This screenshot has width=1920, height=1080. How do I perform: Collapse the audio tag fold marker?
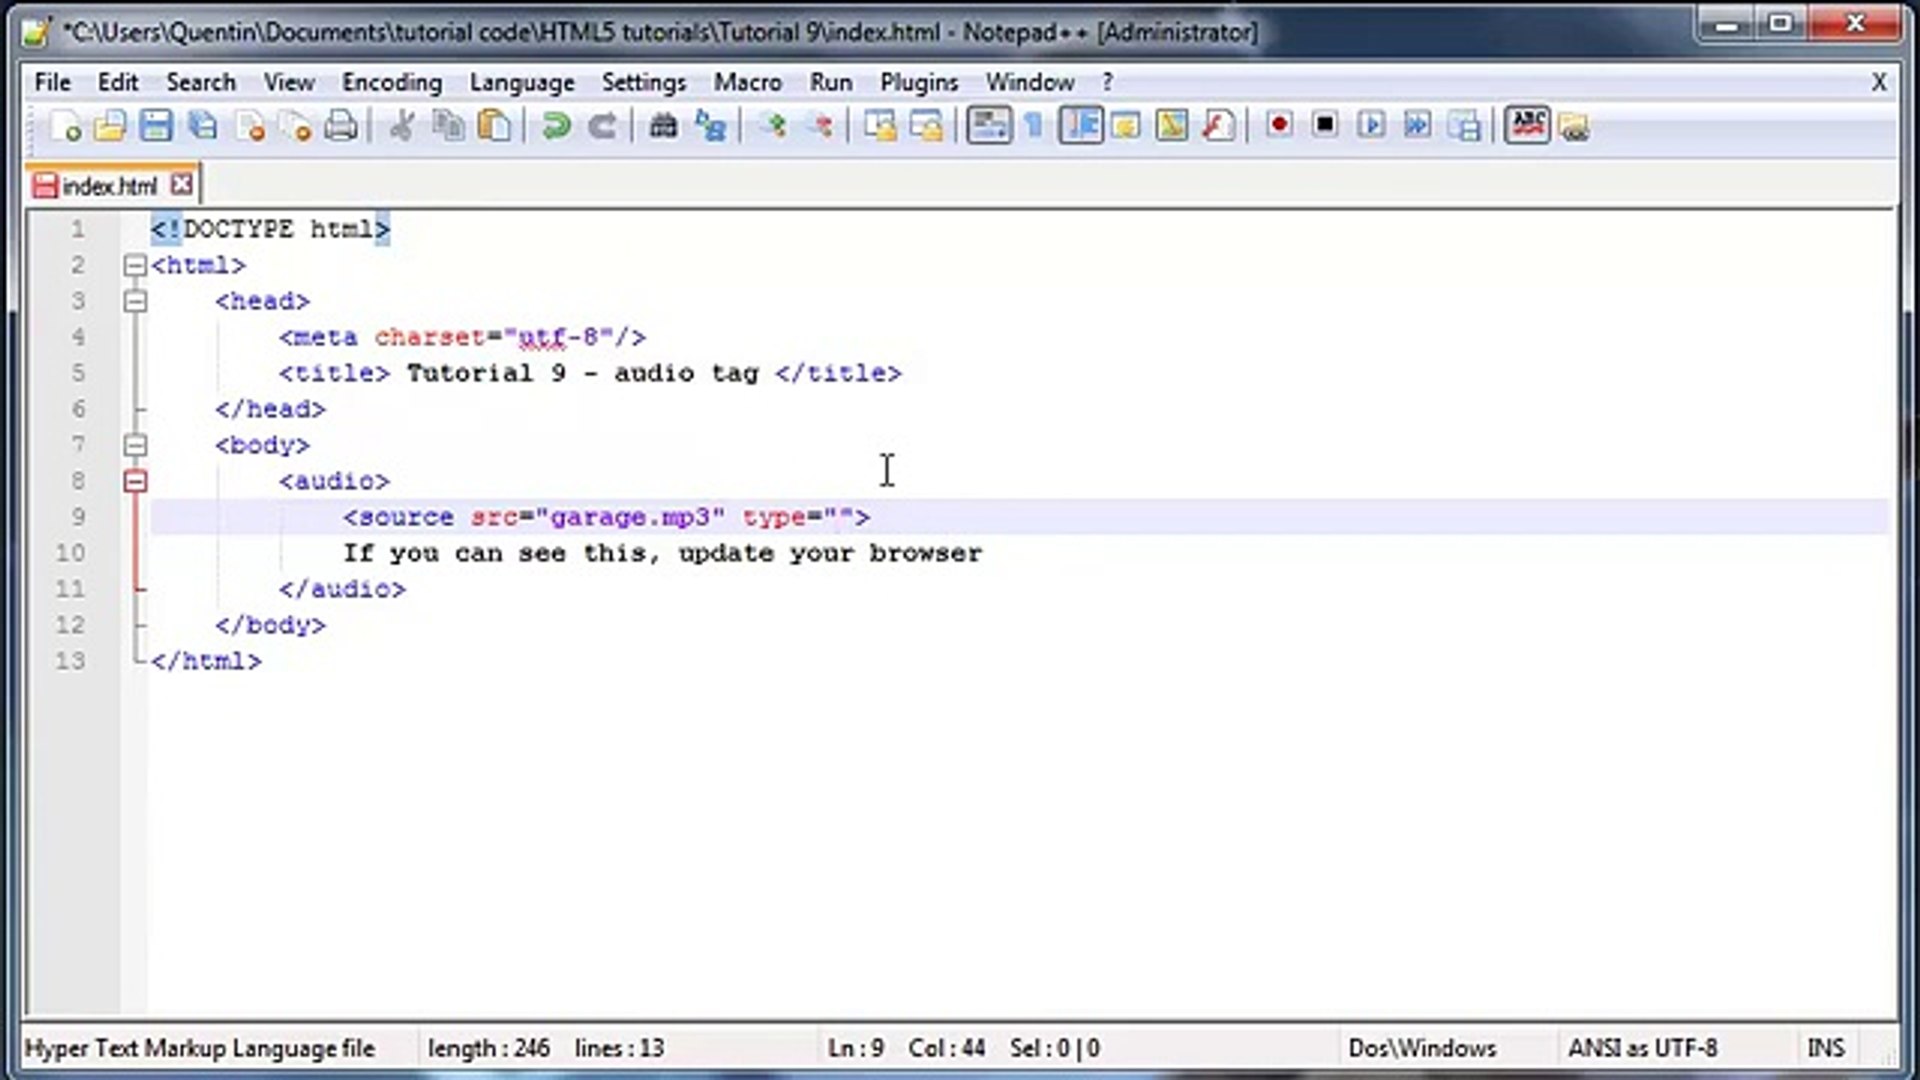pyautogui.click(x=135, y=482)
